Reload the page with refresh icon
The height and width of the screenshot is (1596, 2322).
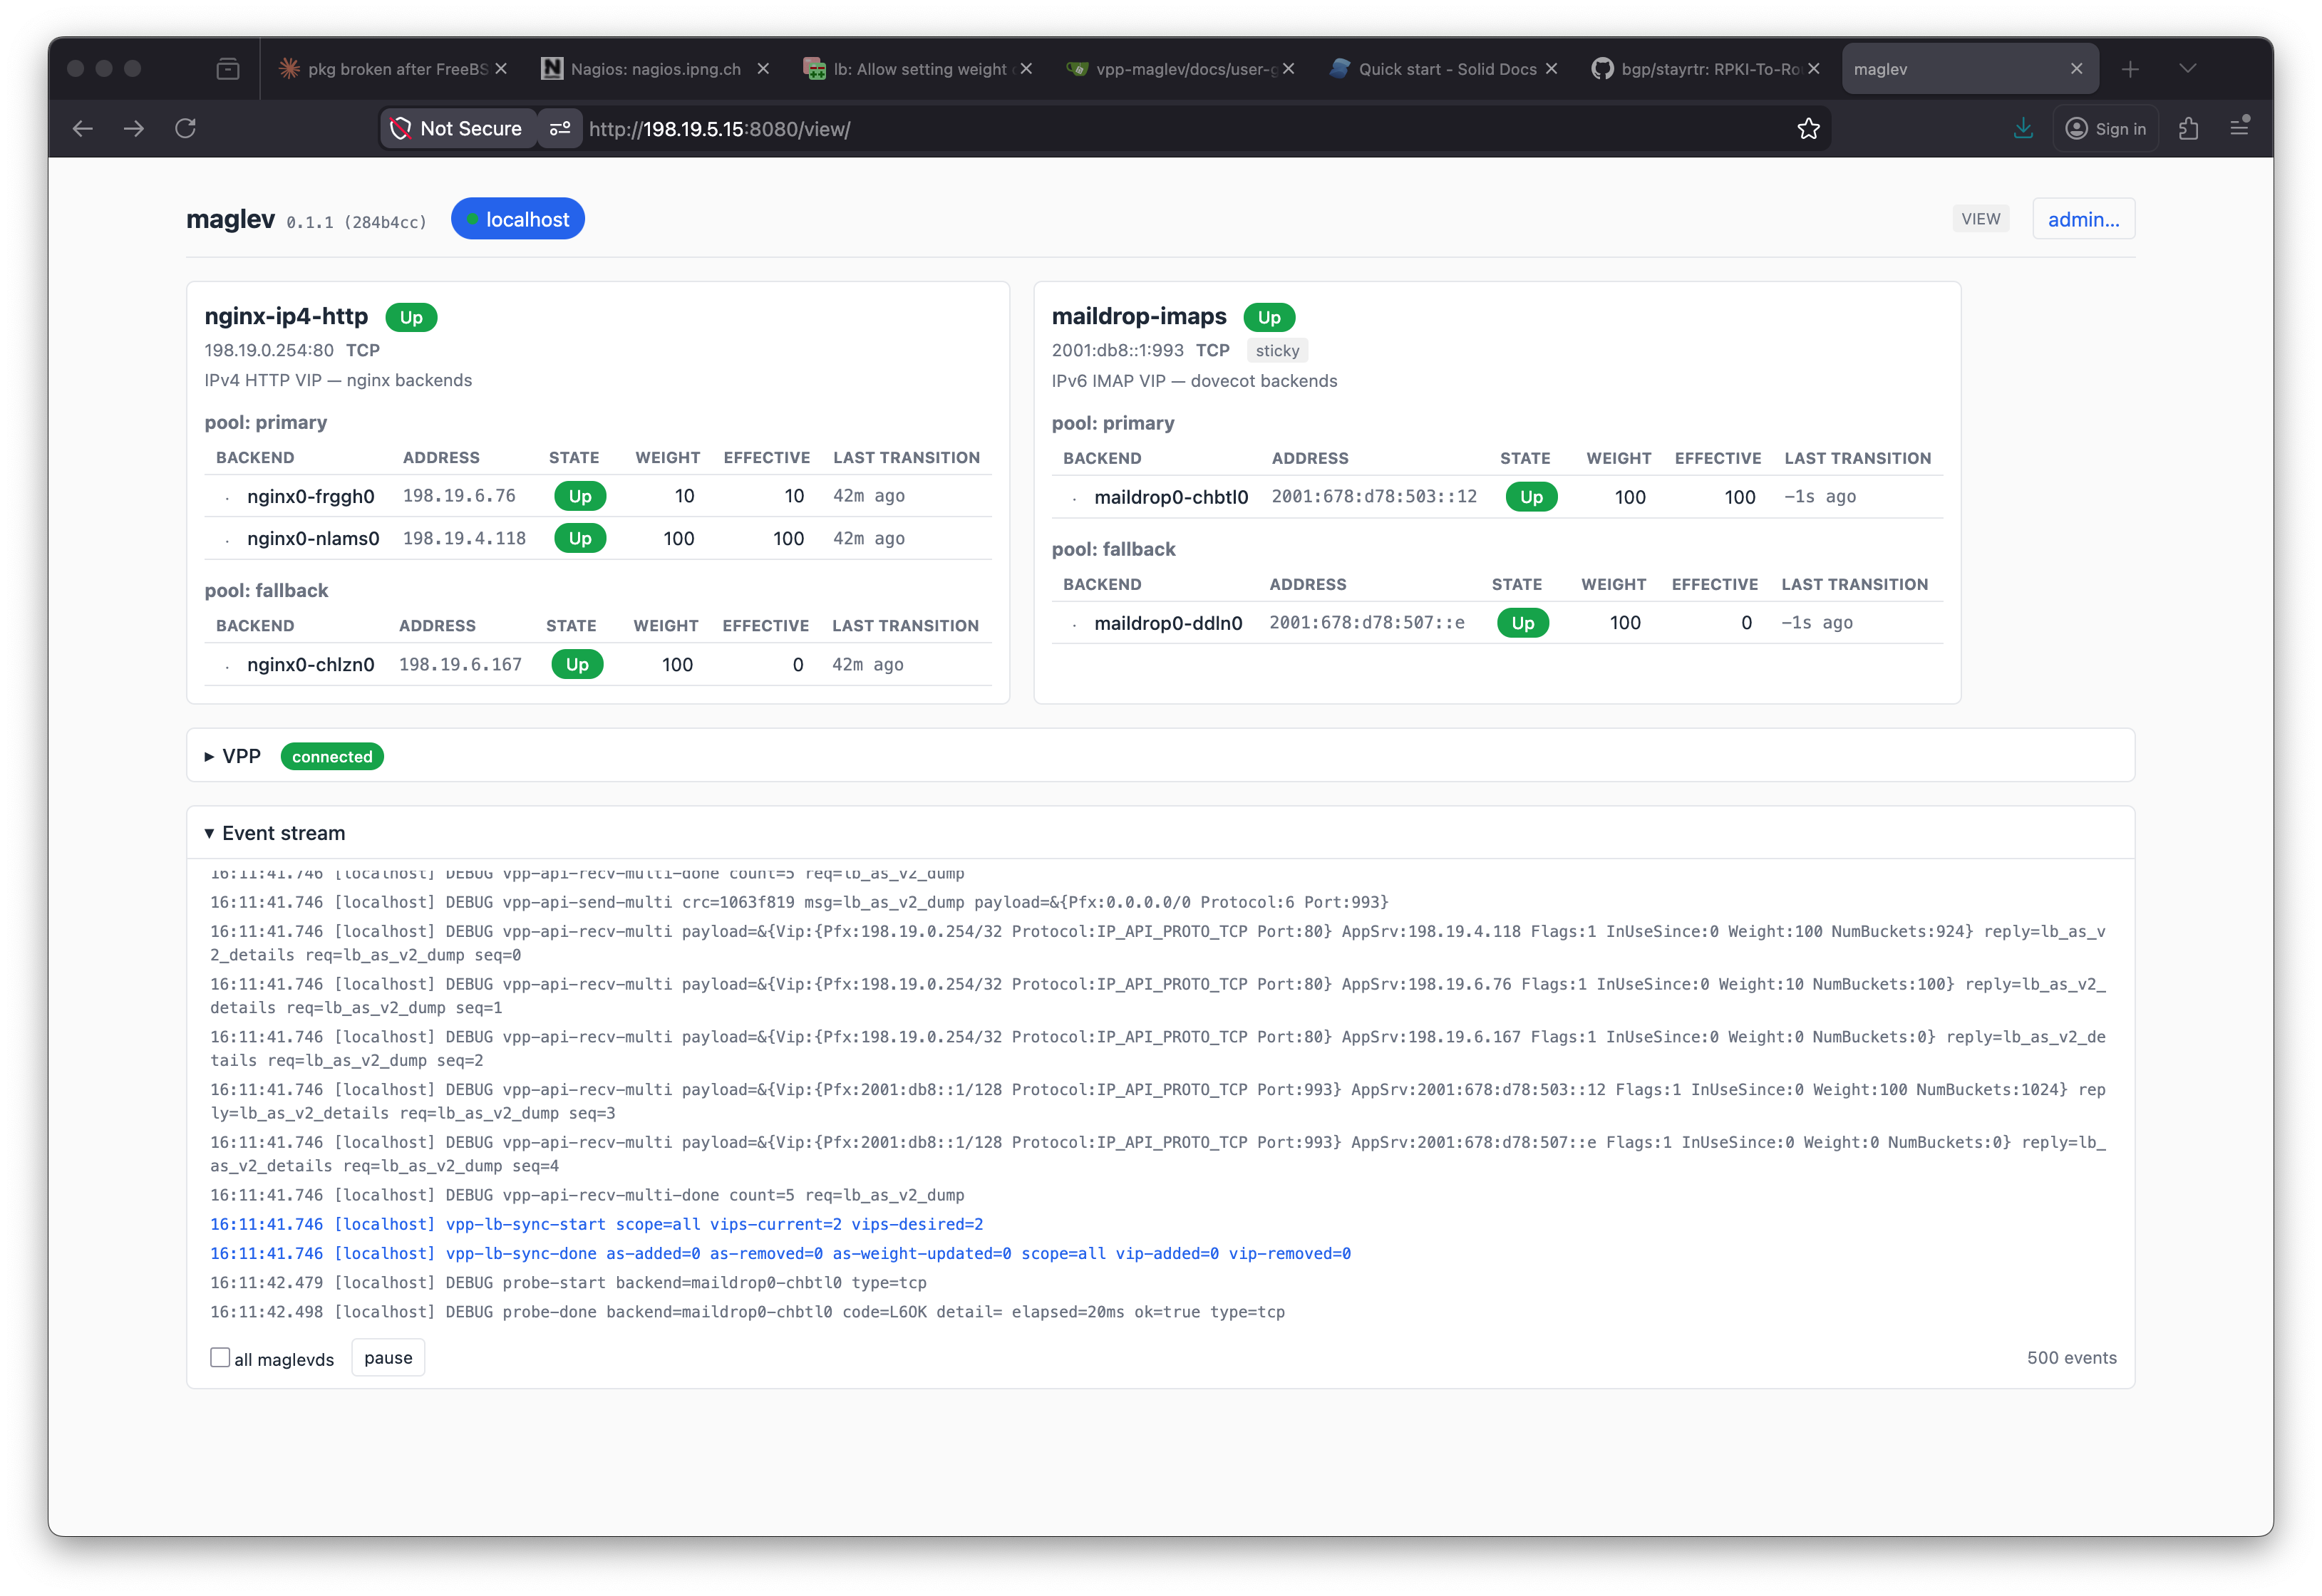(185, 129)
